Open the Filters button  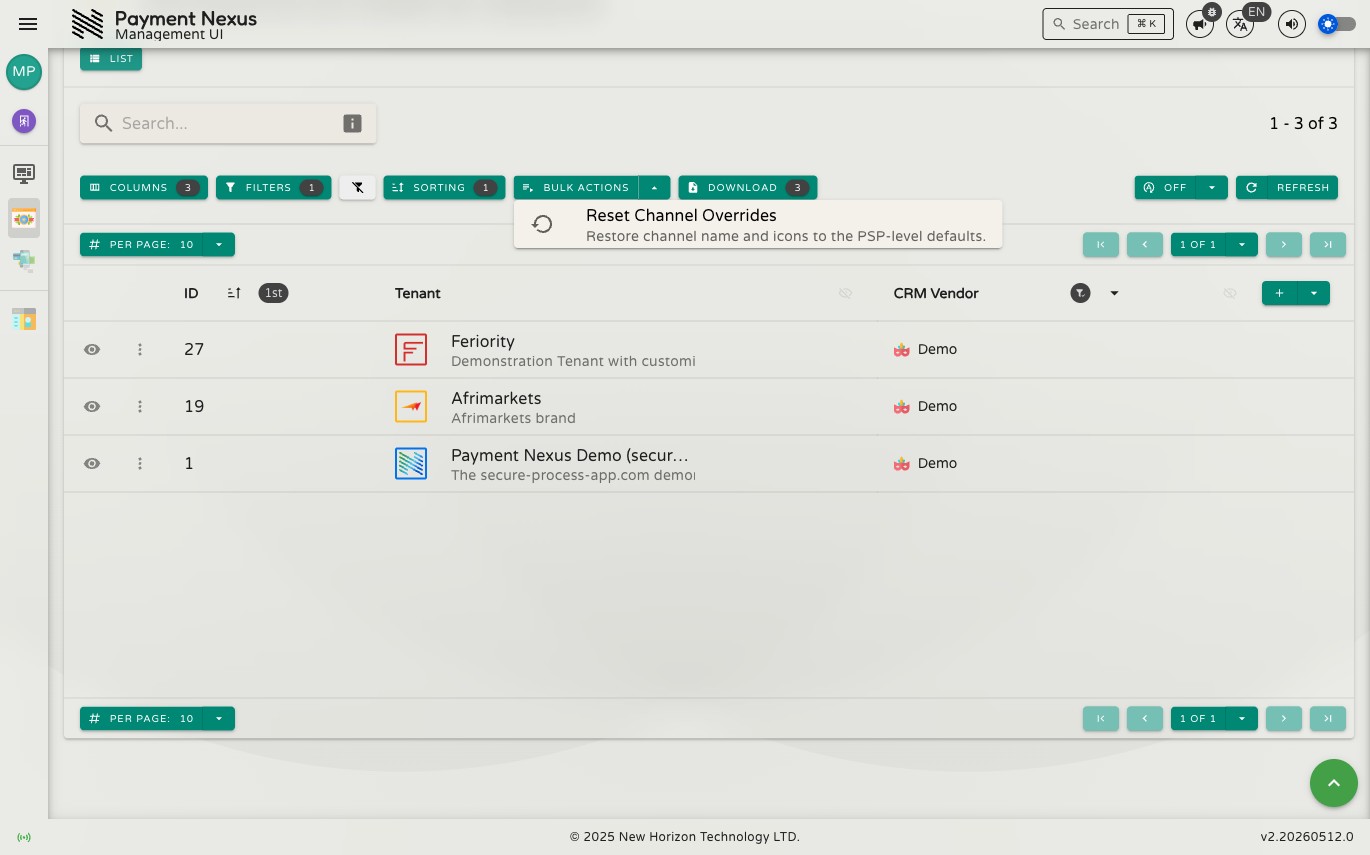(x=274, y=187)
